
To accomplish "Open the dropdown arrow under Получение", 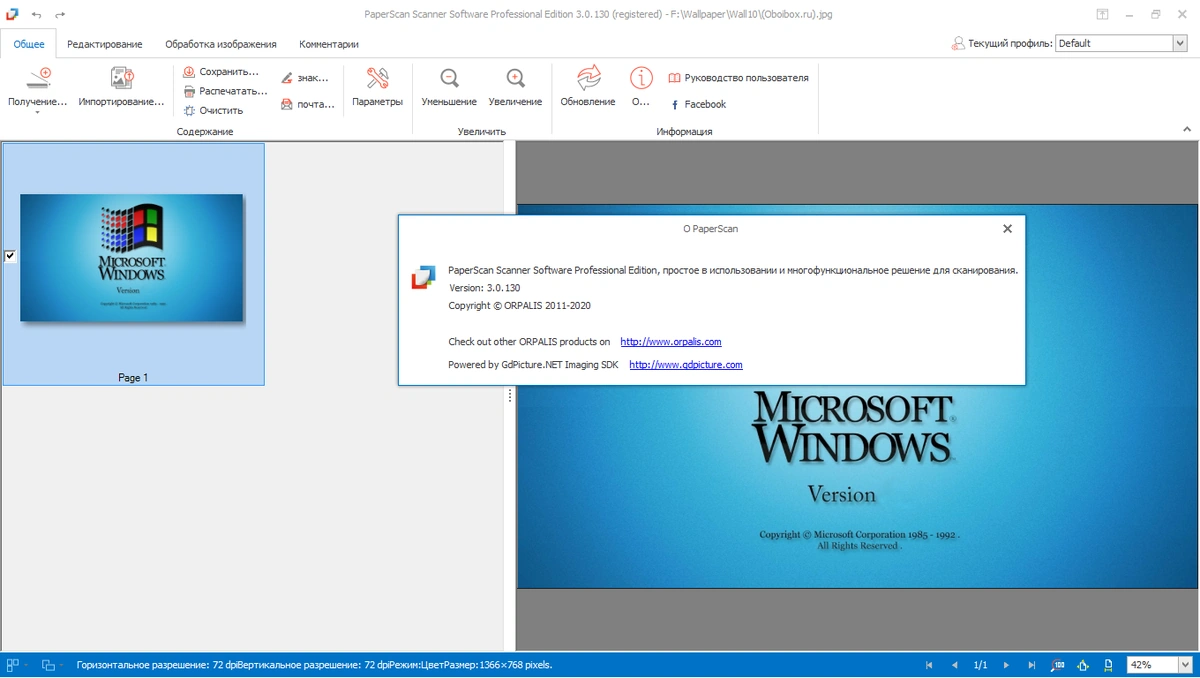I will click(x=38, y=113).
